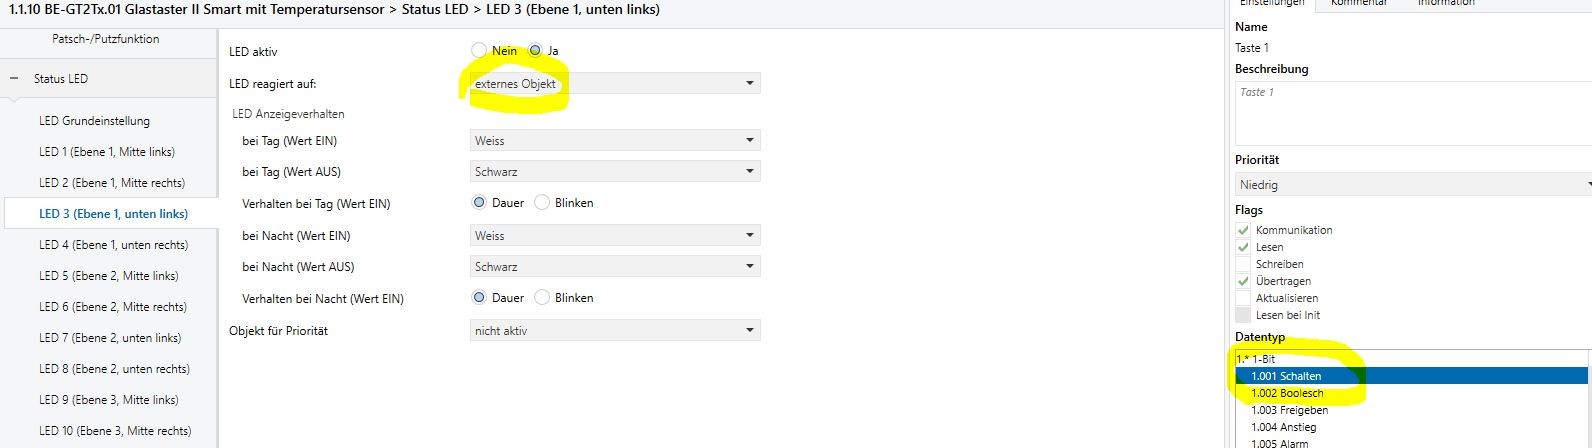The height and width of the screenshot is (448, 1592).
Task: Open the 'bei Tag (Wert EIN)' color dropdown
Action: (614, 141)
